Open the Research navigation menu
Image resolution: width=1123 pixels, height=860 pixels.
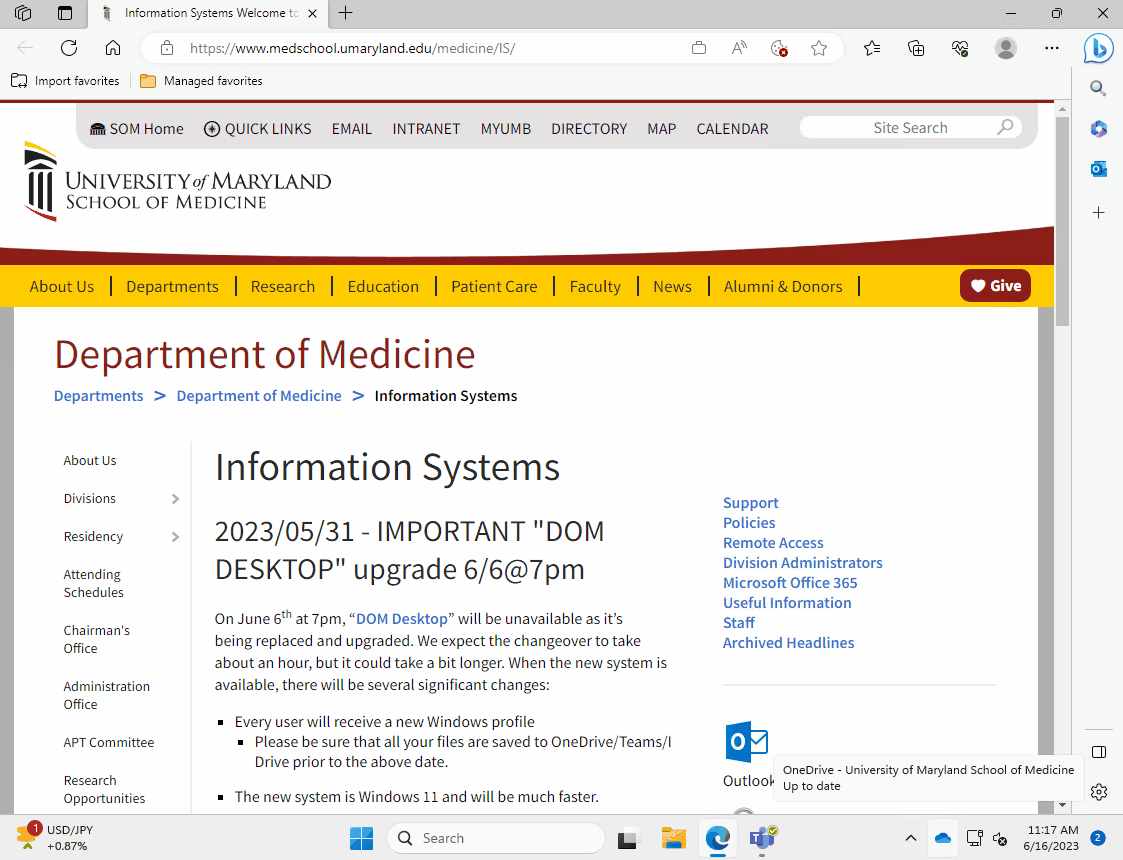coord(282,286)
